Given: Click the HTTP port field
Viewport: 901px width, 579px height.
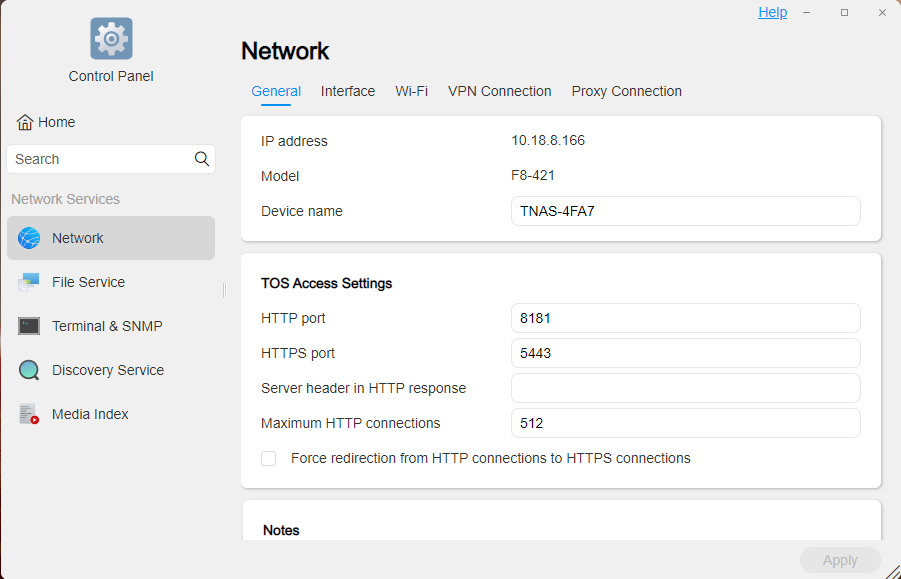Looking at the screenshot, I should tap(685, 318).
